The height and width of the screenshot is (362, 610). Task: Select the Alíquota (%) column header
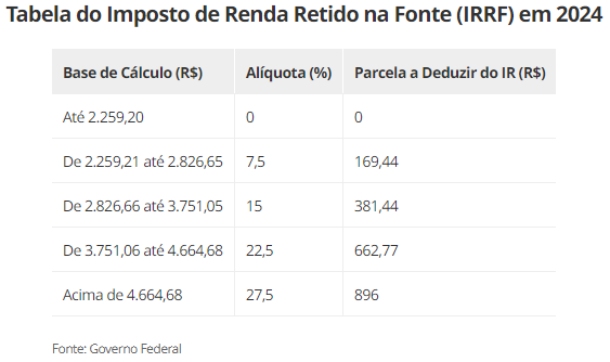pyautogui.click(x=289, y=72)
